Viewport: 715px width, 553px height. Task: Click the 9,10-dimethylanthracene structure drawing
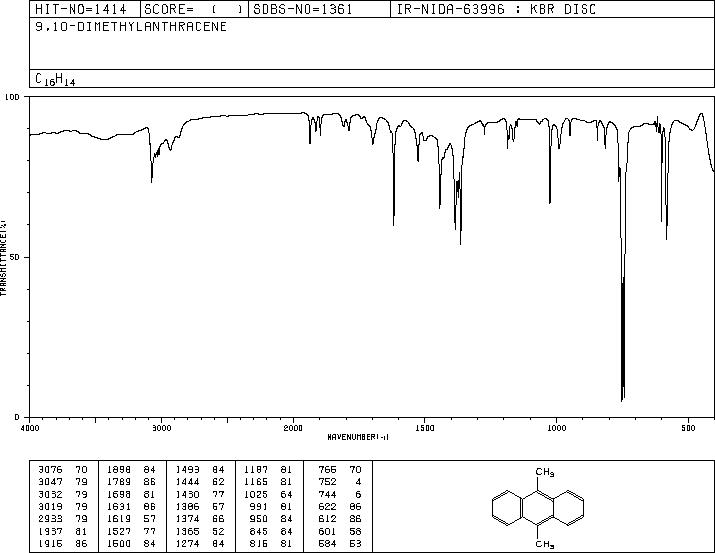[538, 507]
